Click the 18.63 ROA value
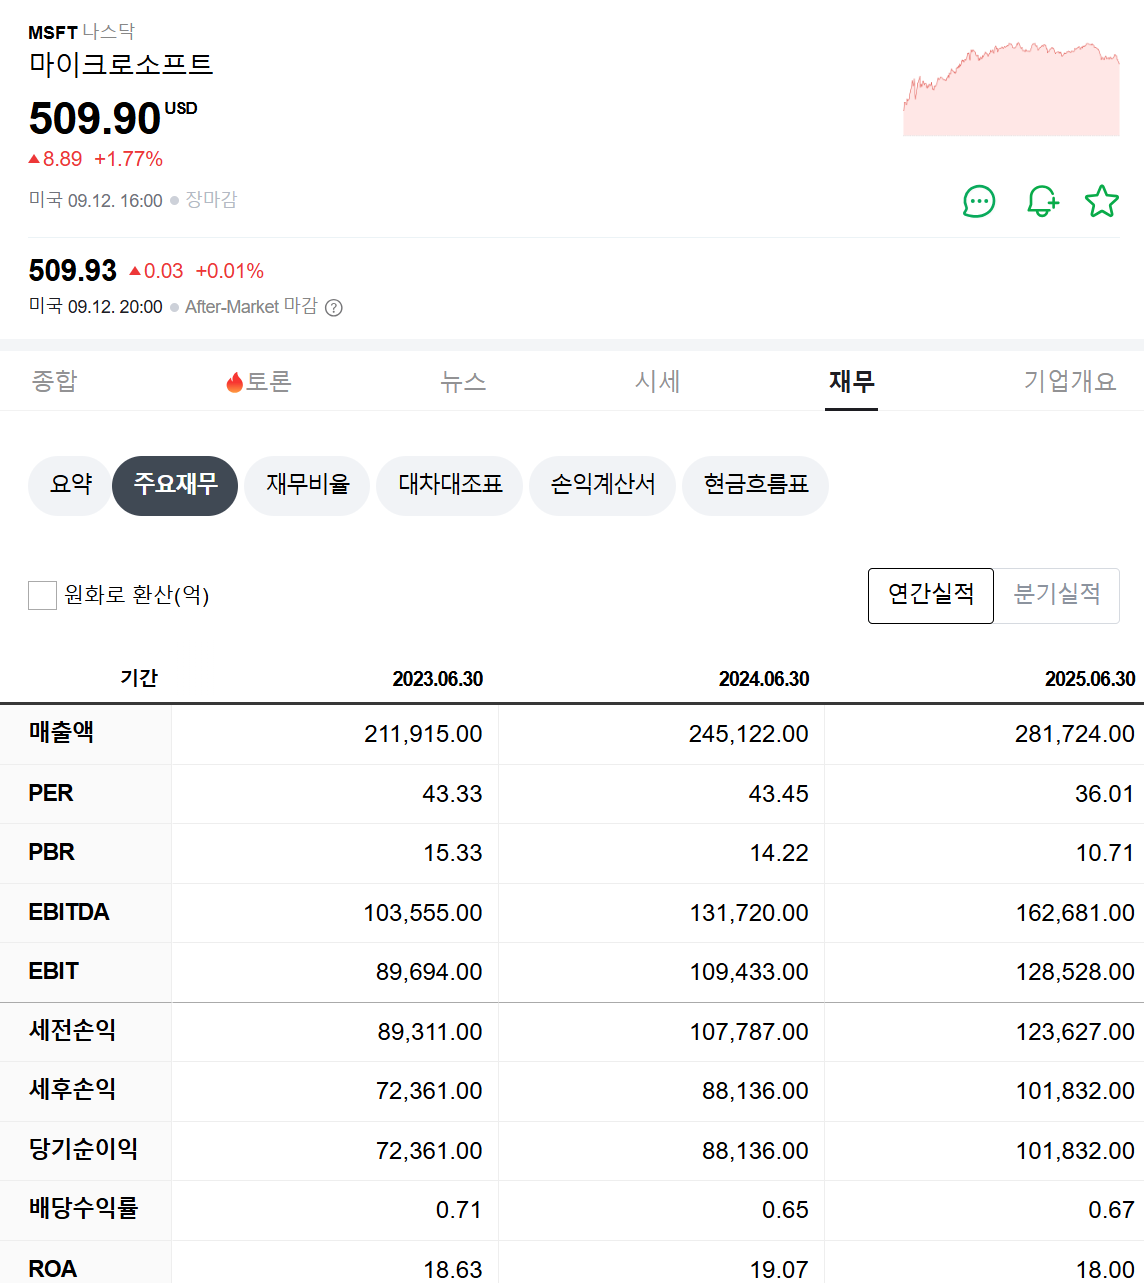 (453, 1270)
